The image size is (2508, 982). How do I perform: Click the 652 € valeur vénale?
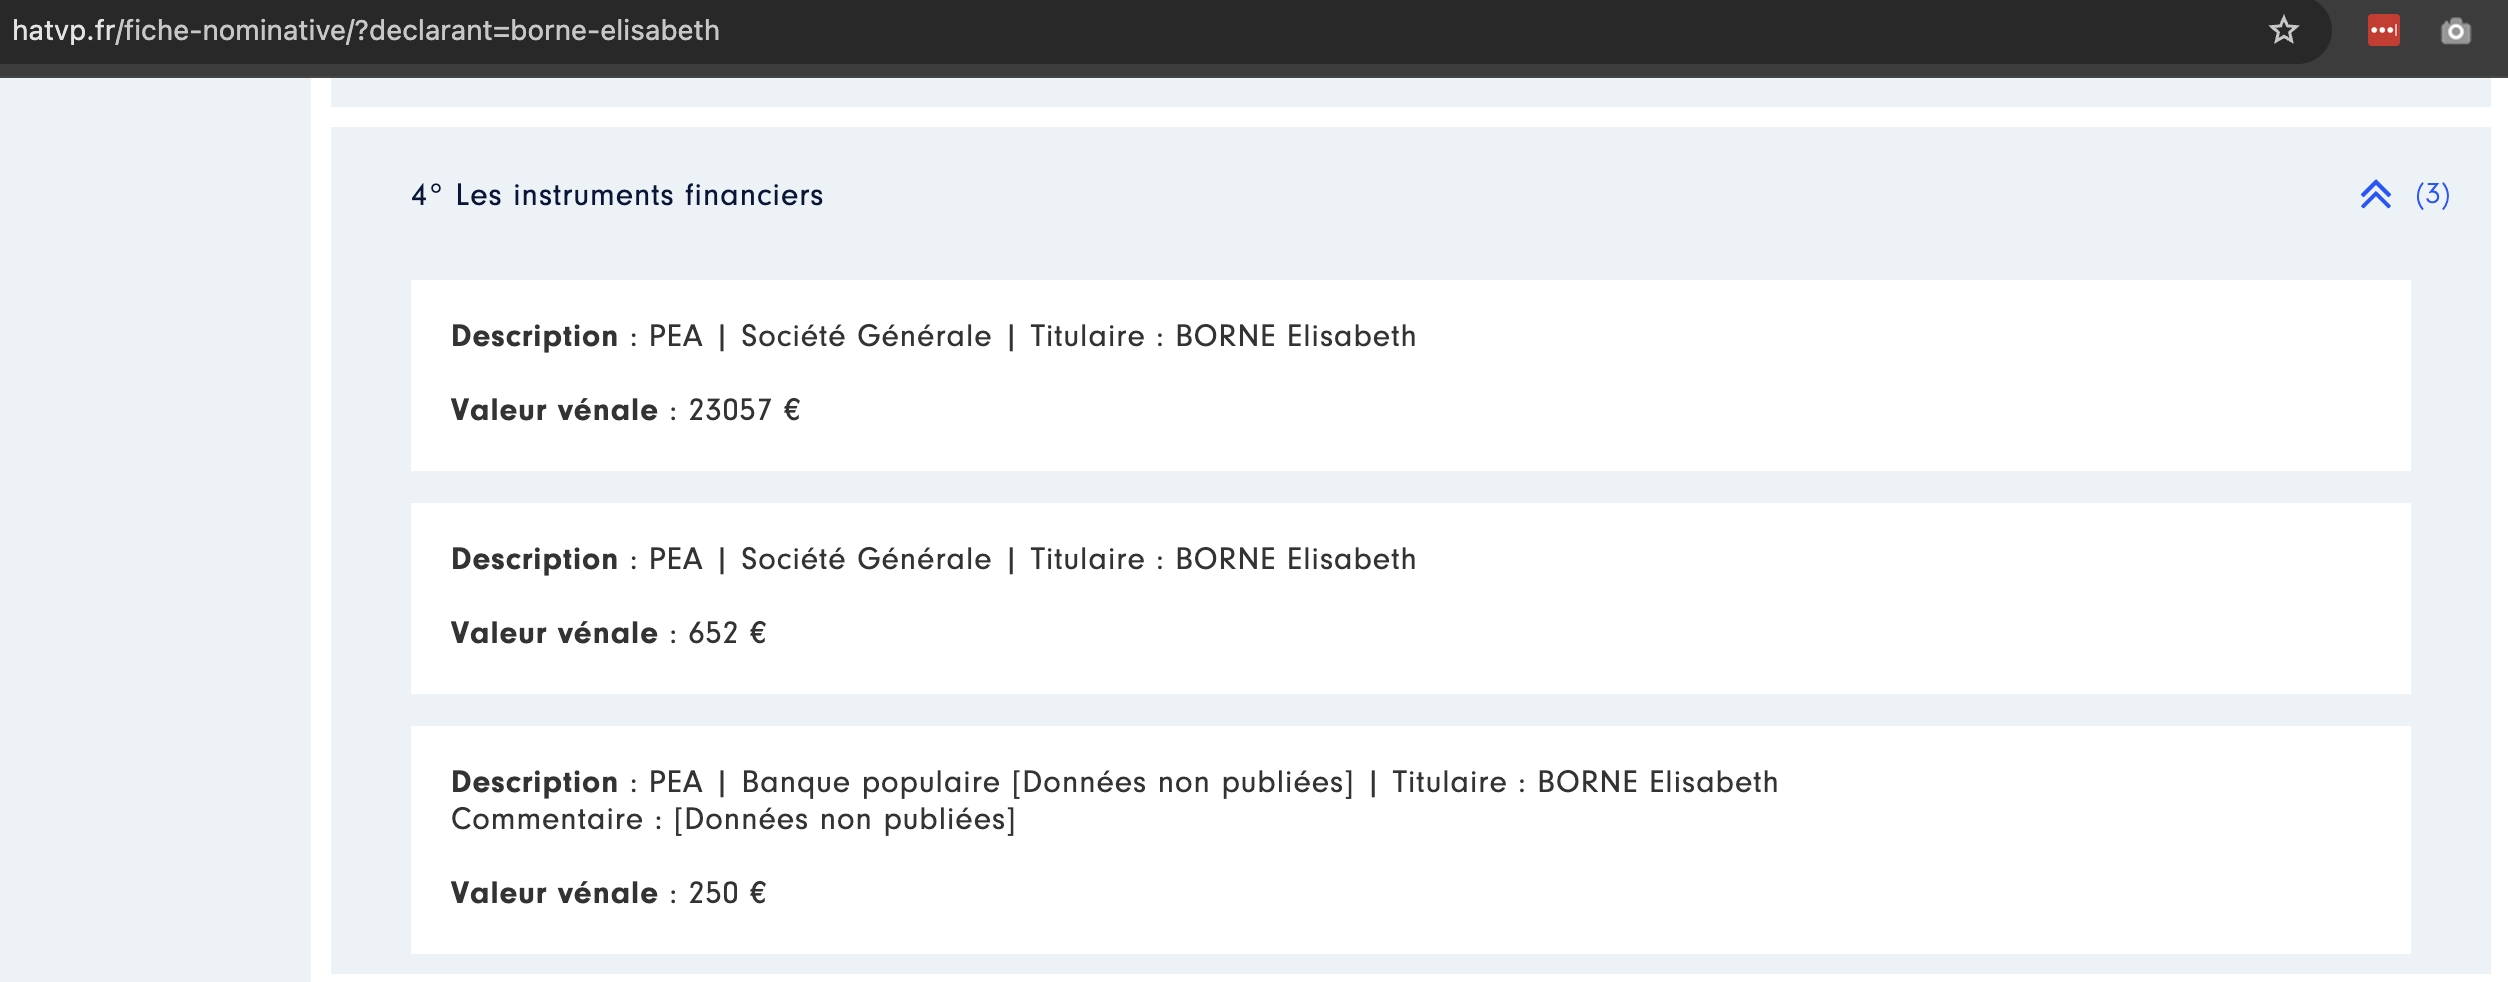point(727,633)
